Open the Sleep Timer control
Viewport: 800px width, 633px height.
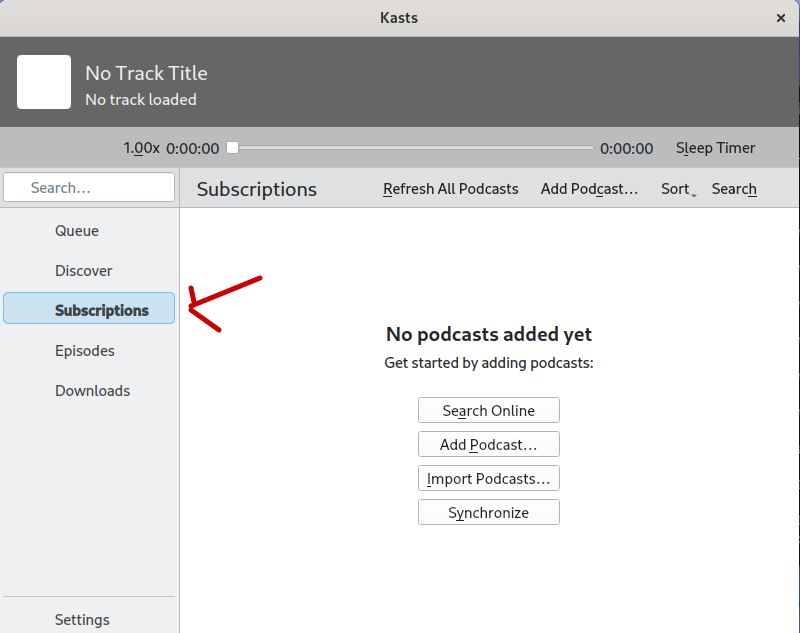click(x=715, y=148)
